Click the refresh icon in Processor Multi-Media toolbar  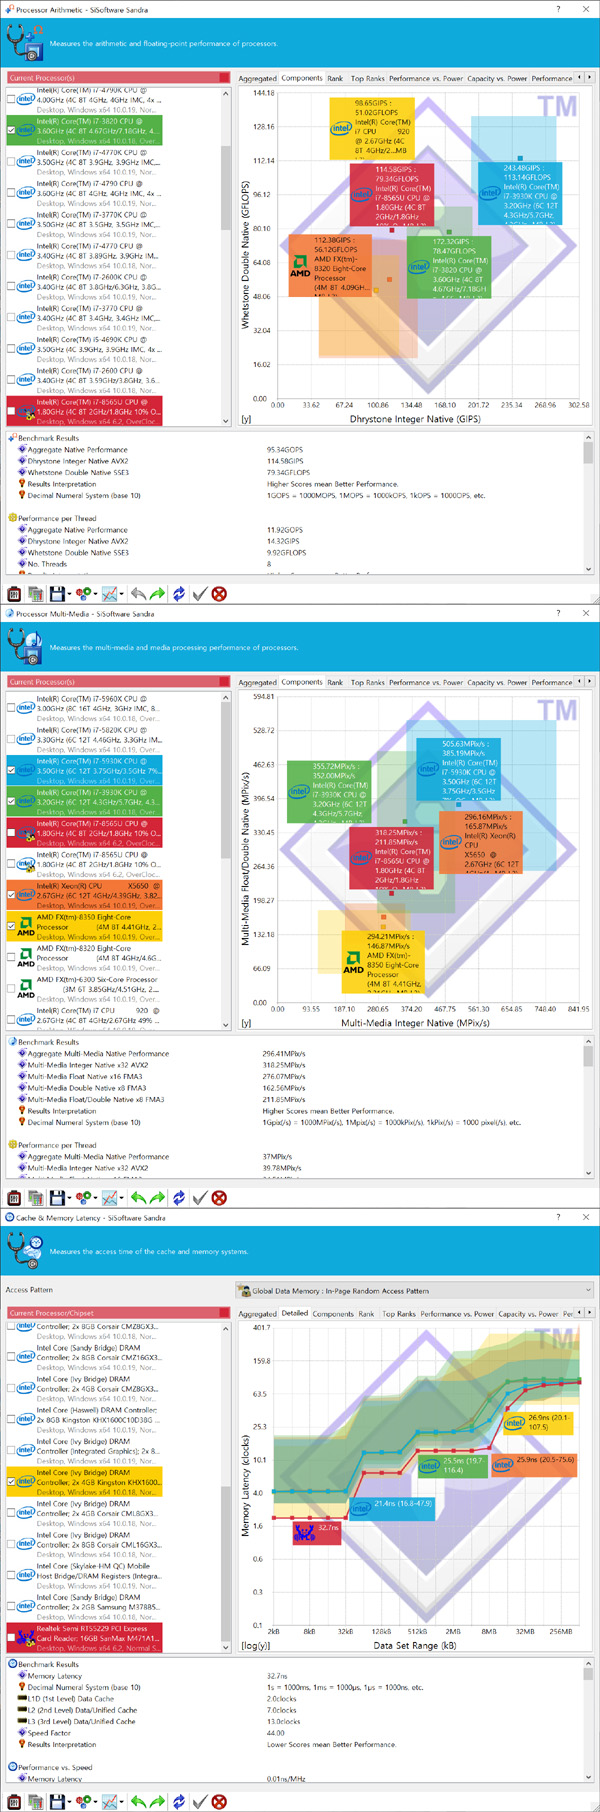click(x=179, y=1198)
